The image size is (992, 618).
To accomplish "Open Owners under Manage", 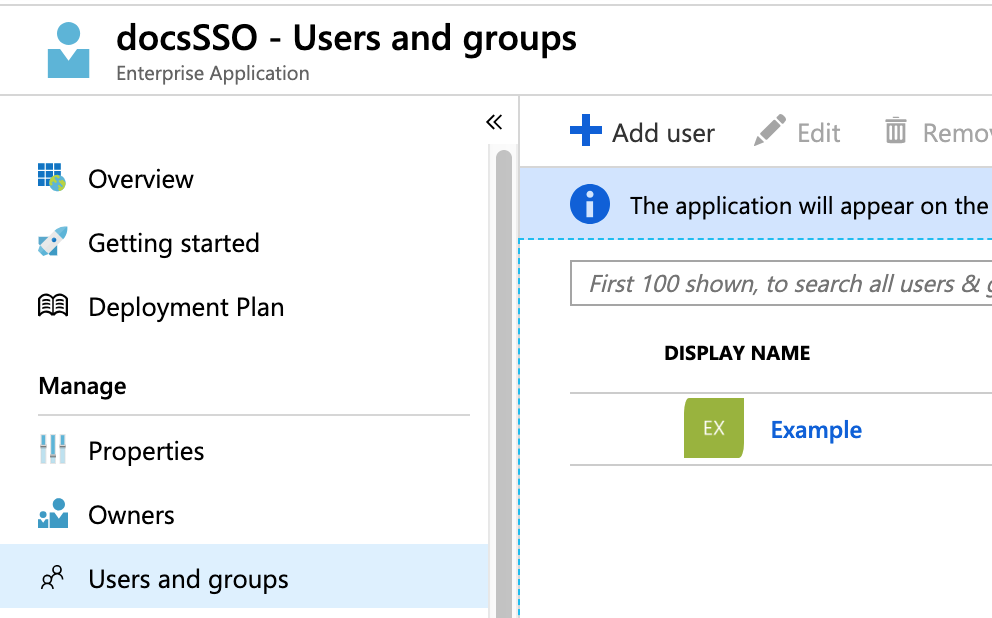I will pos(131,516).
